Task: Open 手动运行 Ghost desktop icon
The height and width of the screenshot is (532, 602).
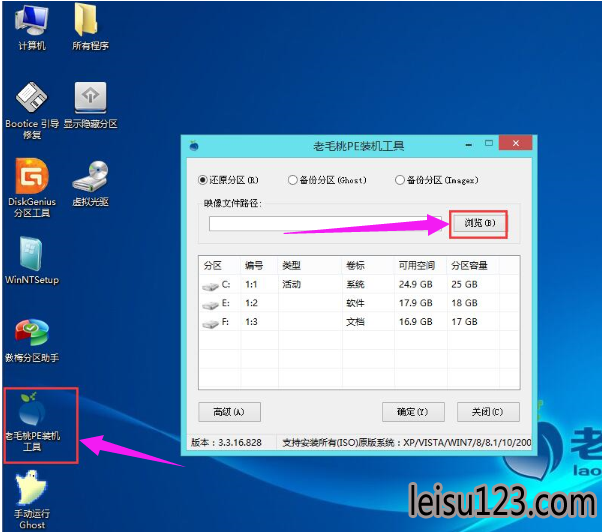Action: [x=32, y=501]
